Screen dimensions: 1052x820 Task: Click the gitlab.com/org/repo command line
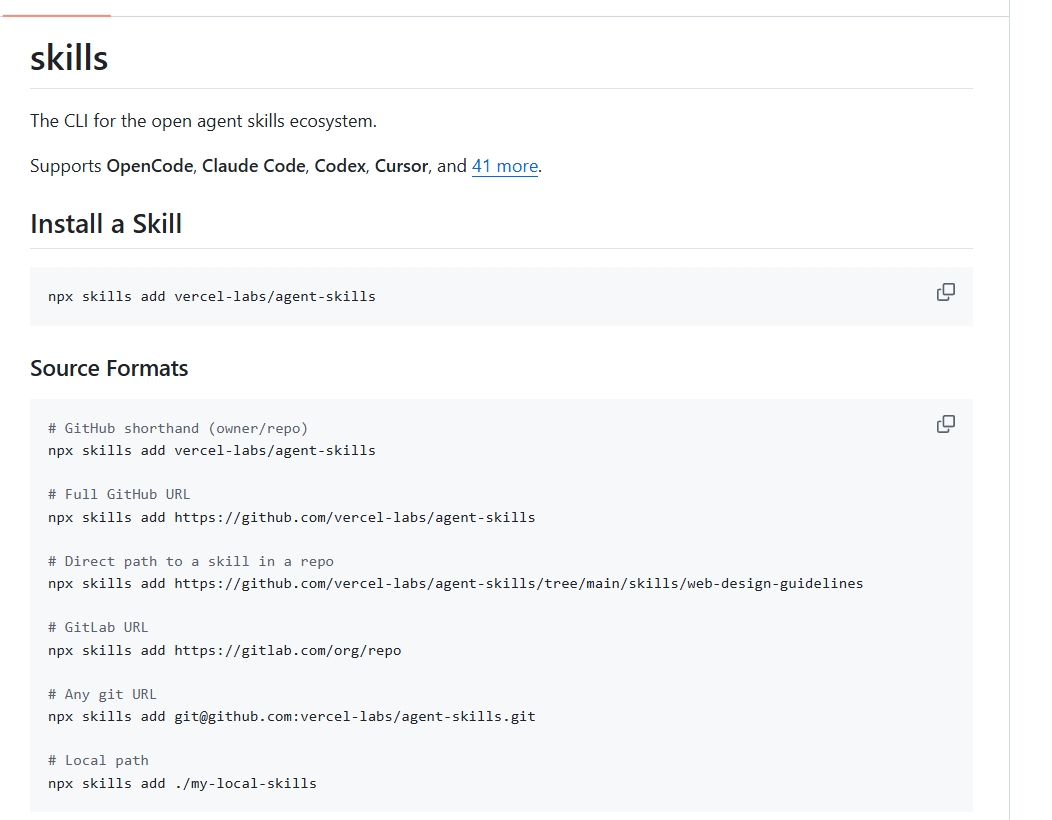pos(224,650)
